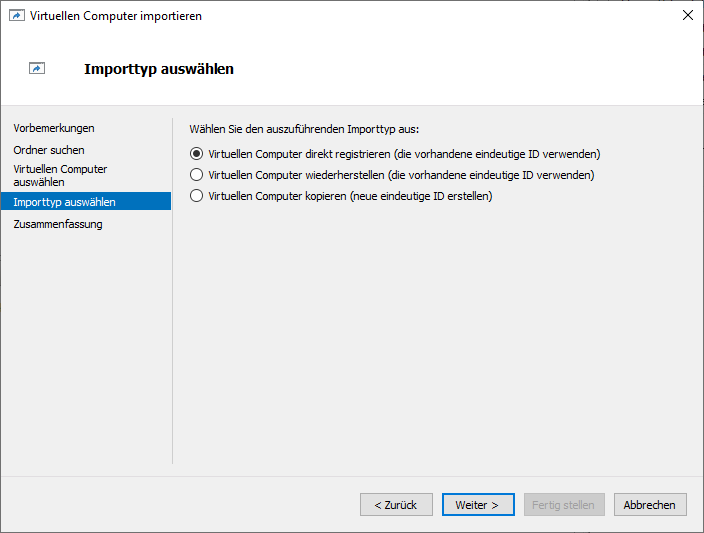Click the import wizard icon in title bar

point(16,15)
